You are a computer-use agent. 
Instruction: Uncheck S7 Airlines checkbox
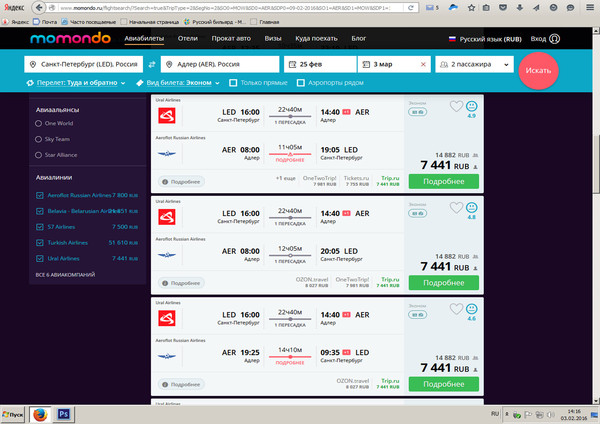point(39,227)
